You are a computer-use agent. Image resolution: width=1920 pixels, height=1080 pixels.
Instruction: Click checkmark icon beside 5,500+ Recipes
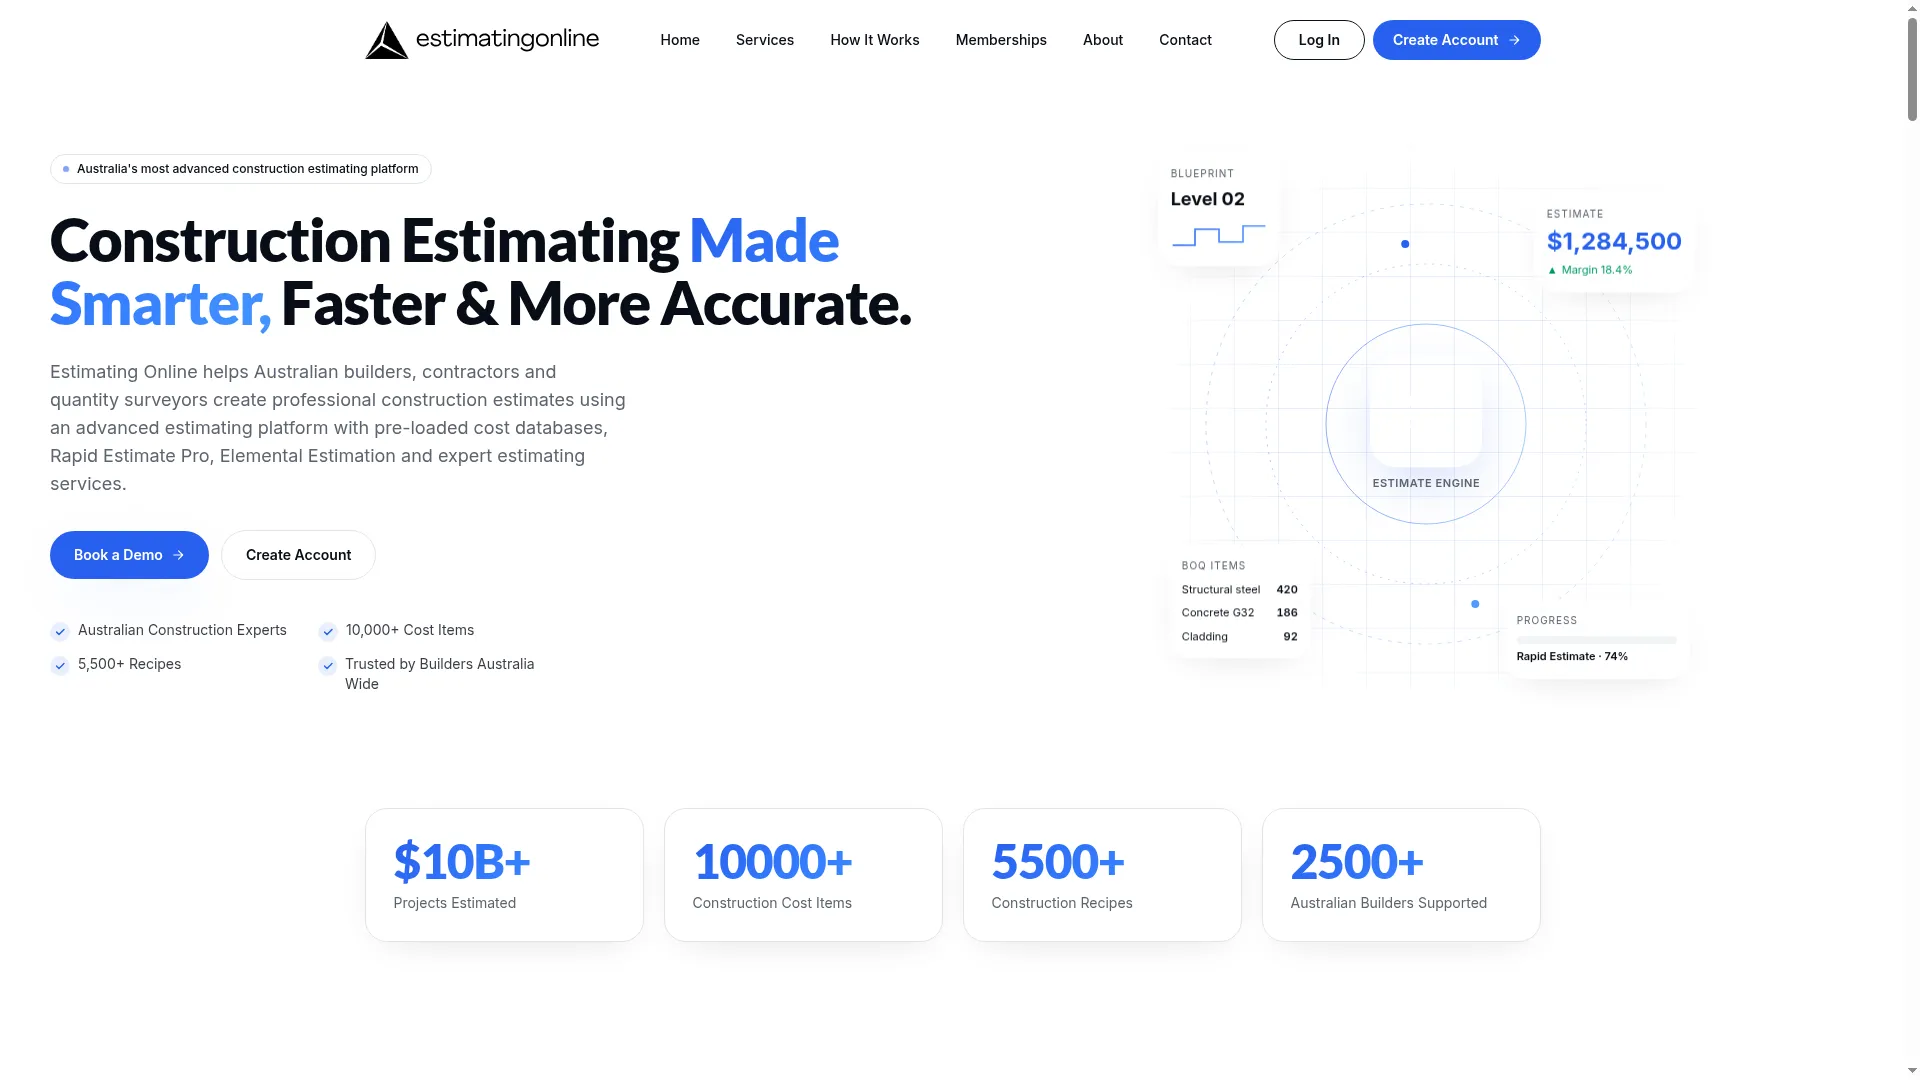click(60, 666)
